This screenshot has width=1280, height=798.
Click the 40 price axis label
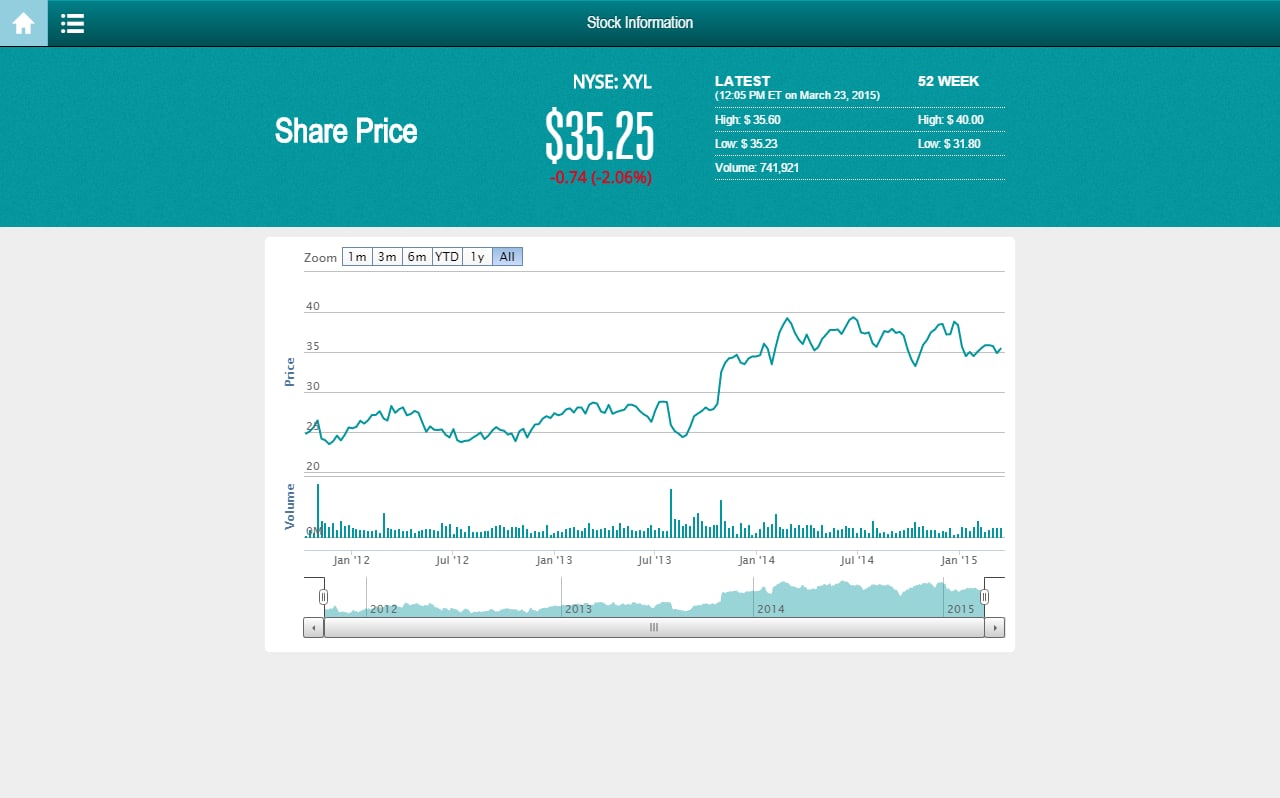pyautogui.click(x=313, y=306)
